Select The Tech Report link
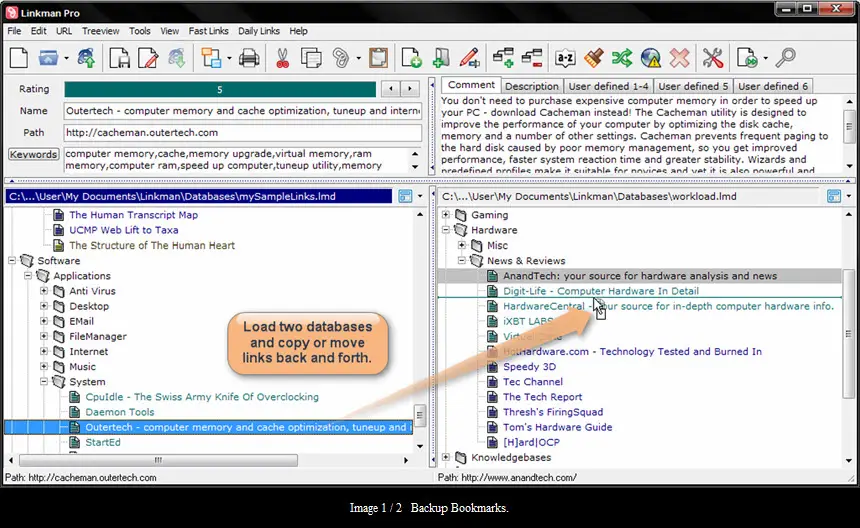Viewport: 860px width, 528px height. coord(542,396)
